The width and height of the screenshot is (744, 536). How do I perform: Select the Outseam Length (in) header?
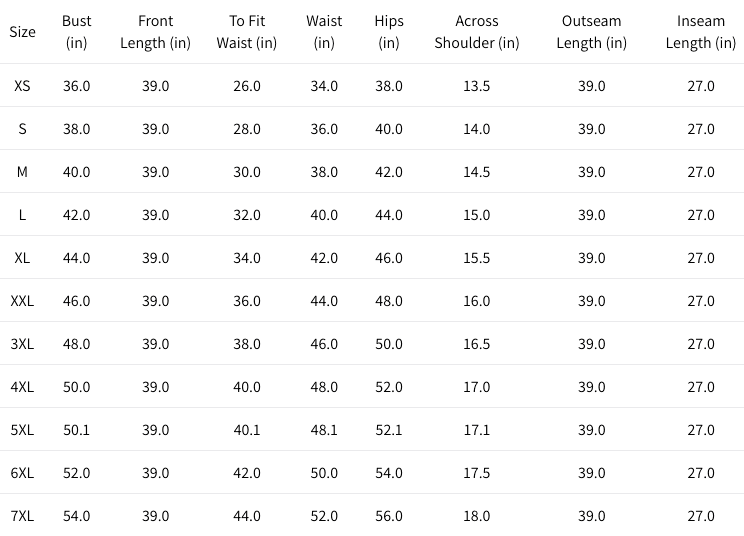[591, 32]
